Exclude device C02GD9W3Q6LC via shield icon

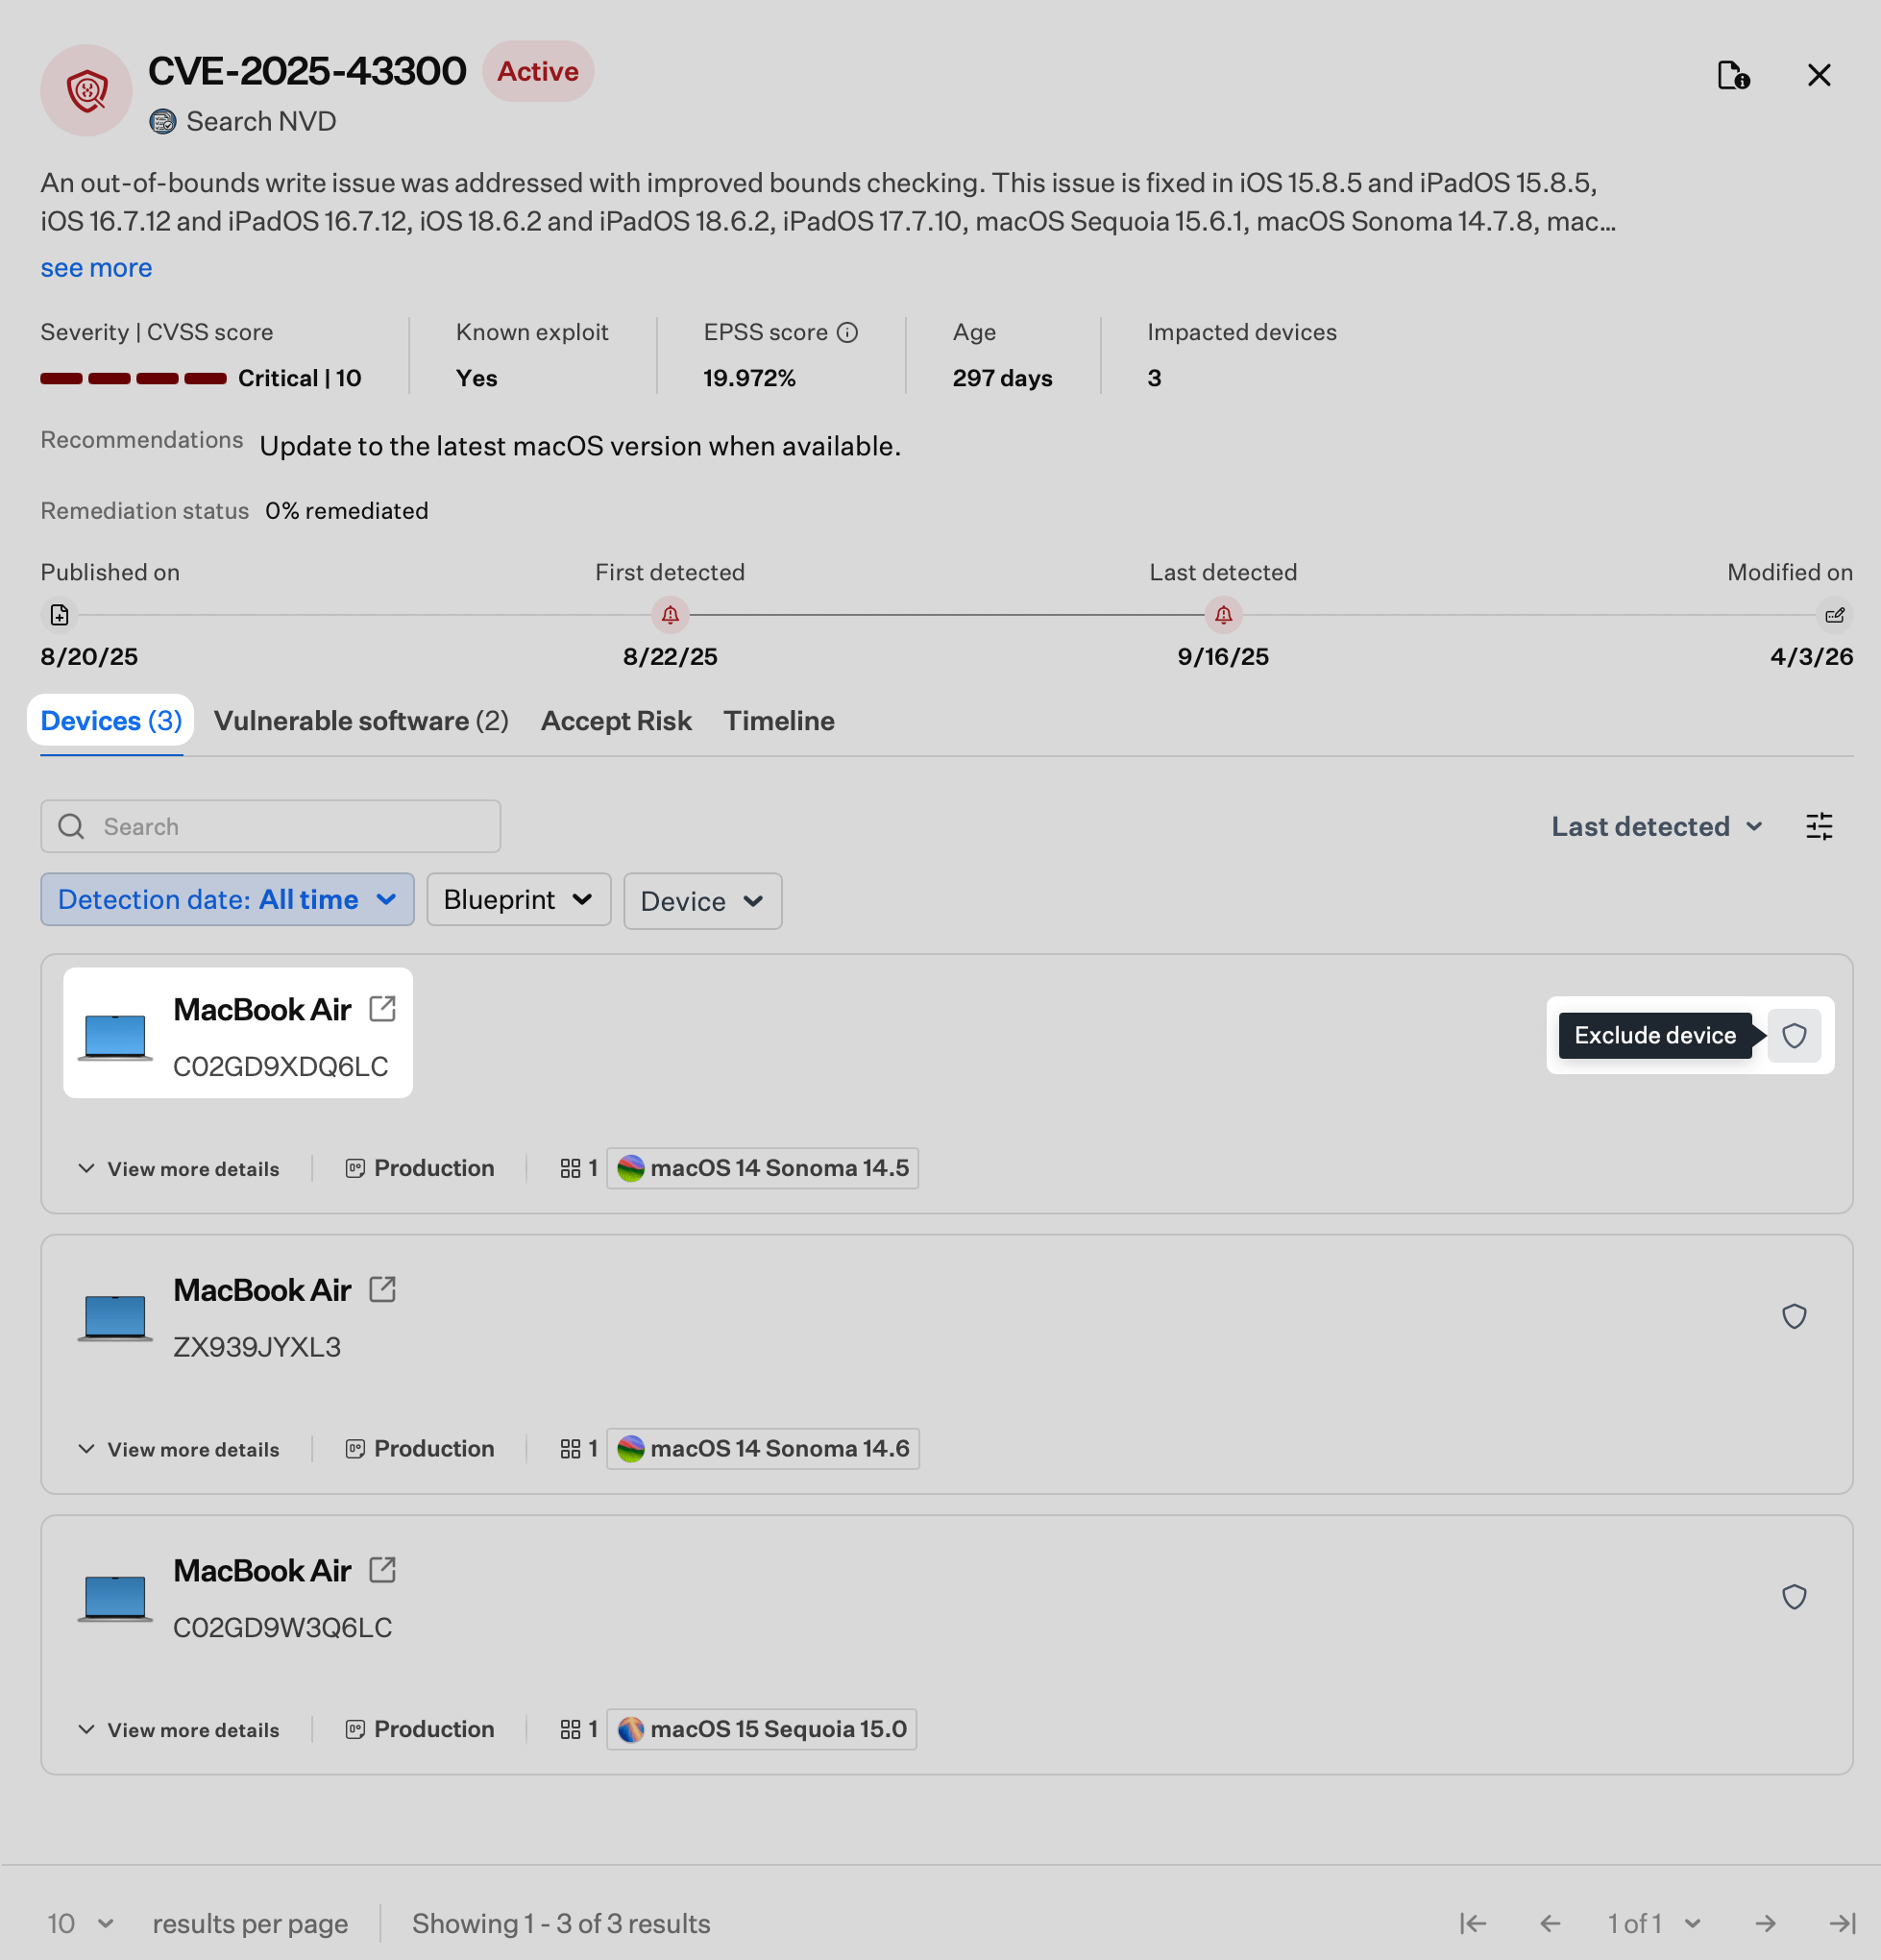click(1794, 1597)
